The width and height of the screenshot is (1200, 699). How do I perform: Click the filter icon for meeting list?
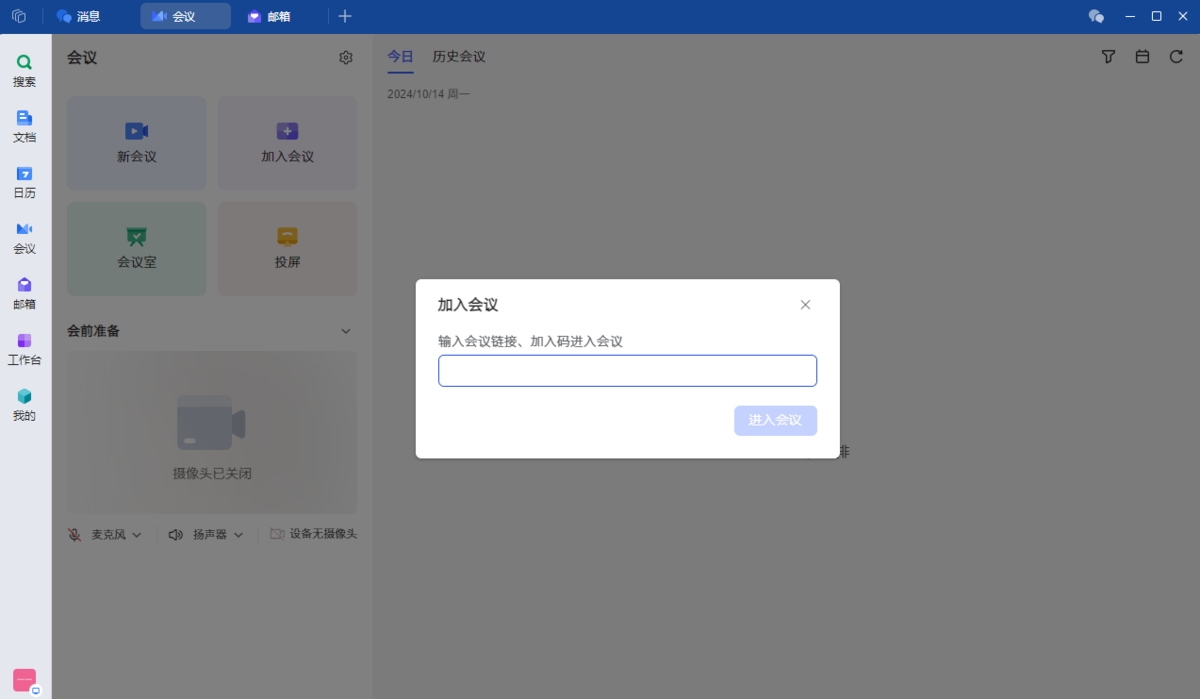[1108, 57]
